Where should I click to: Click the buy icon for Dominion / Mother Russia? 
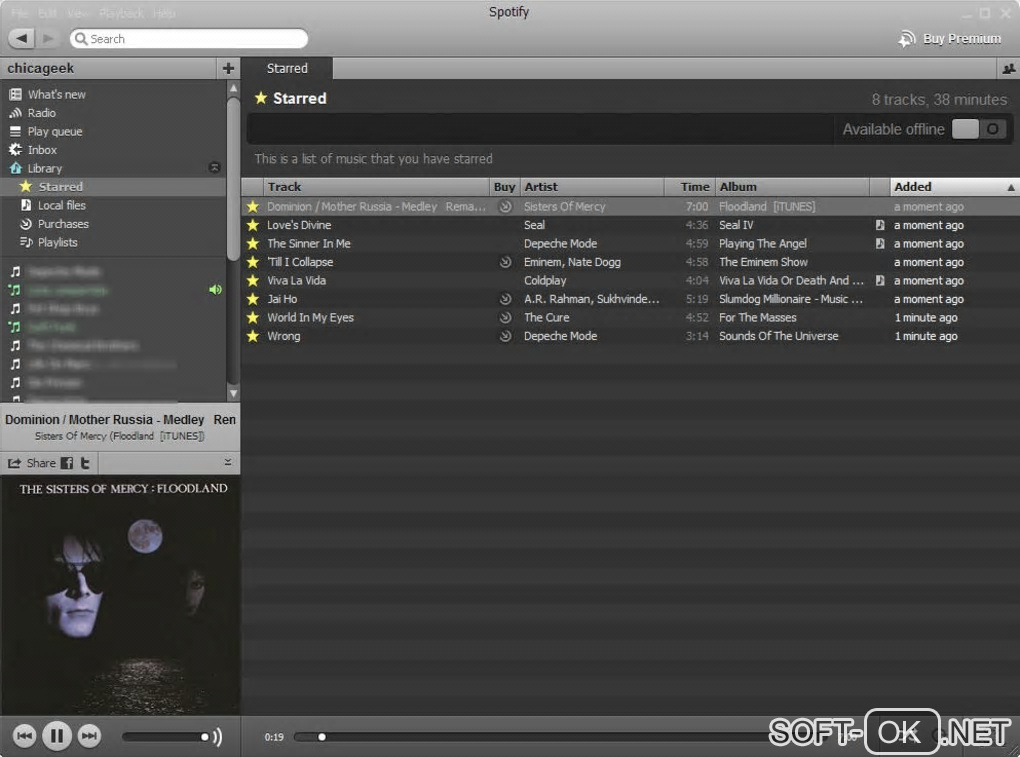tap(505, 207)
